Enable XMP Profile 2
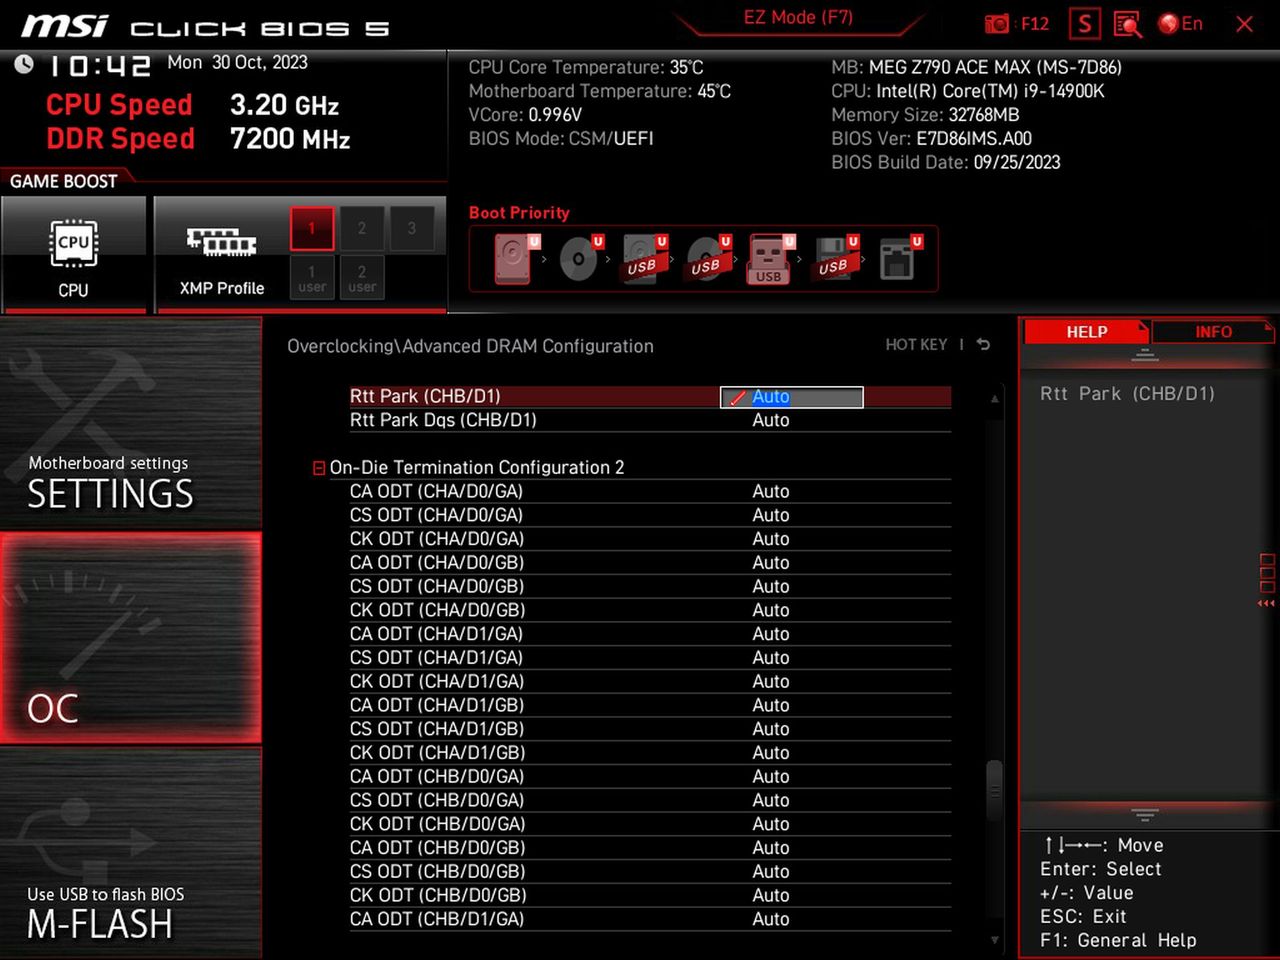Screen dimensions: 1280x960 [x=362, y=228]
